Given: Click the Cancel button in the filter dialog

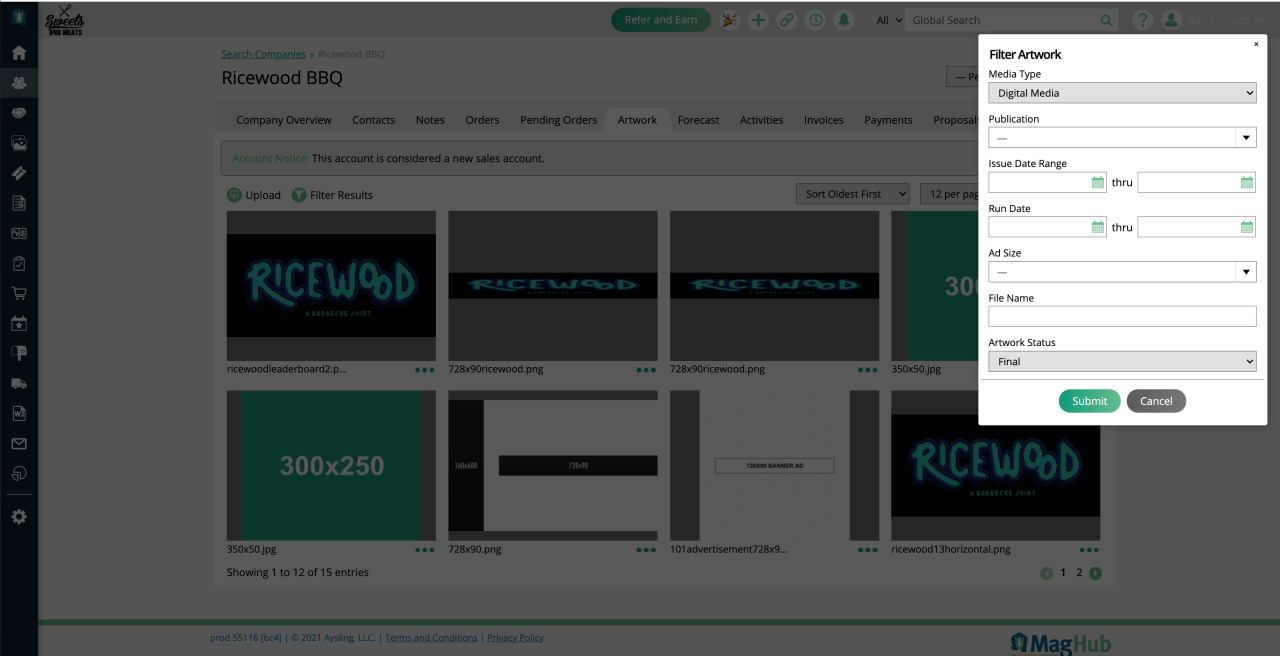Looking at the screenshot, I should tap(1156, 401).
